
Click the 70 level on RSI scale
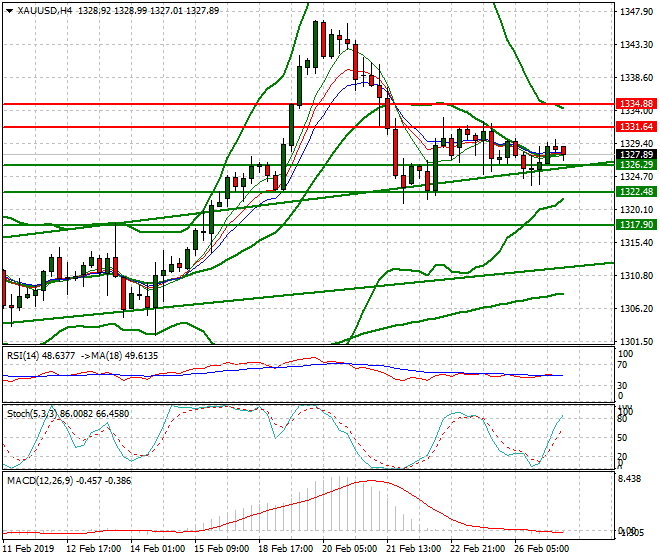[622, 365]
